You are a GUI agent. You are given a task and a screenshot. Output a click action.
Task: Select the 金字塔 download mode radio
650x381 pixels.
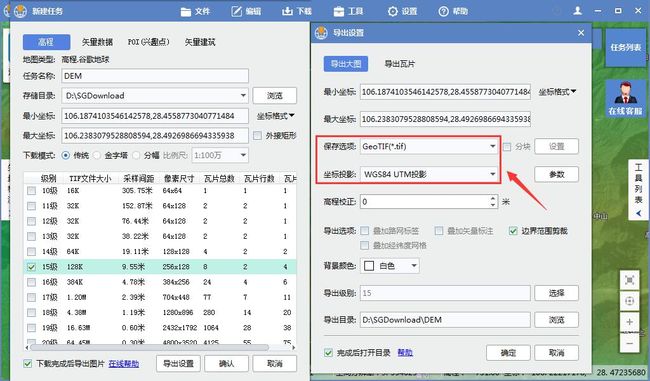point(97,155)
